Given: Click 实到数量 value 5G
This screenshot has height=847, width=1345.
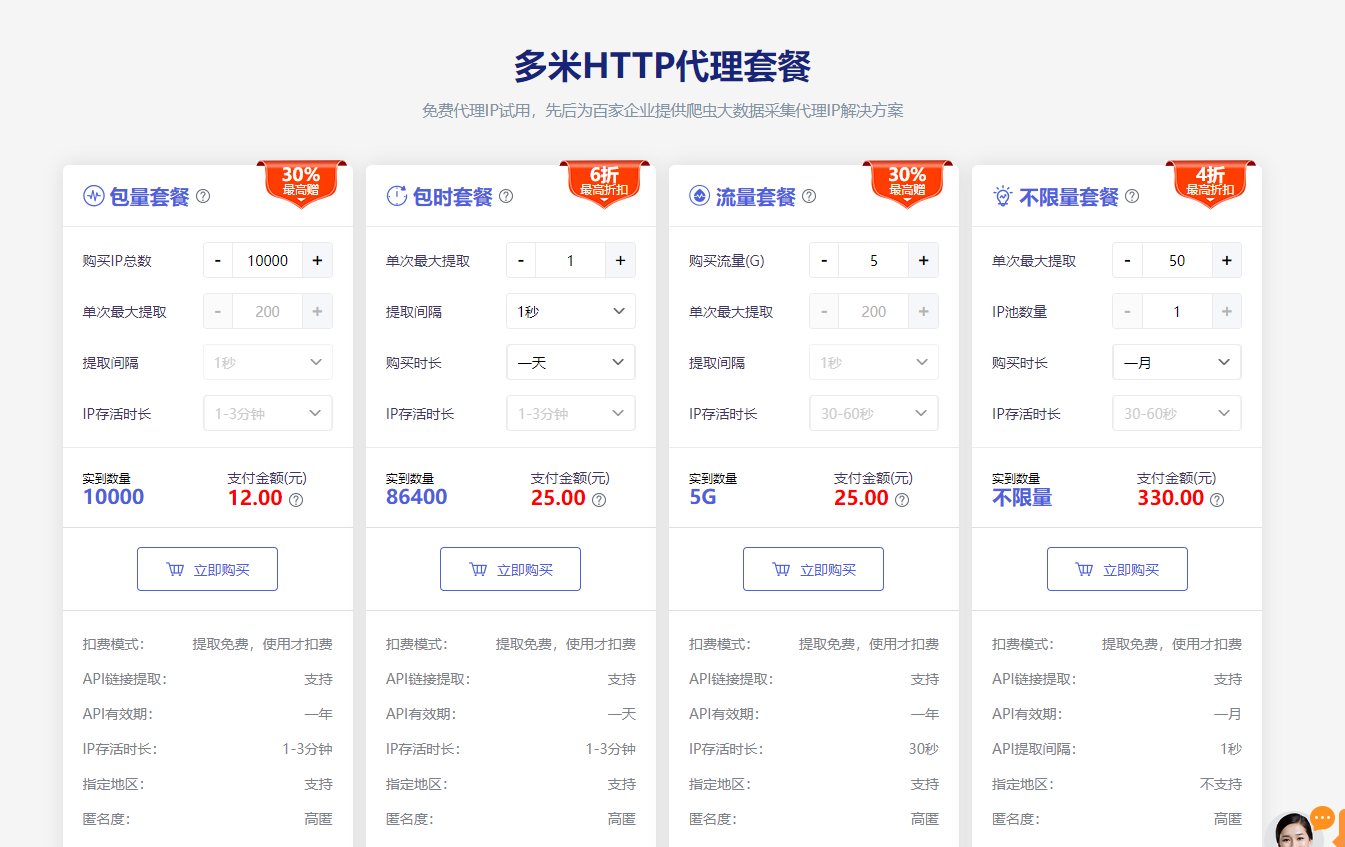Looking at the screenshot, I should pyautogui.click(x=703, y=497).
